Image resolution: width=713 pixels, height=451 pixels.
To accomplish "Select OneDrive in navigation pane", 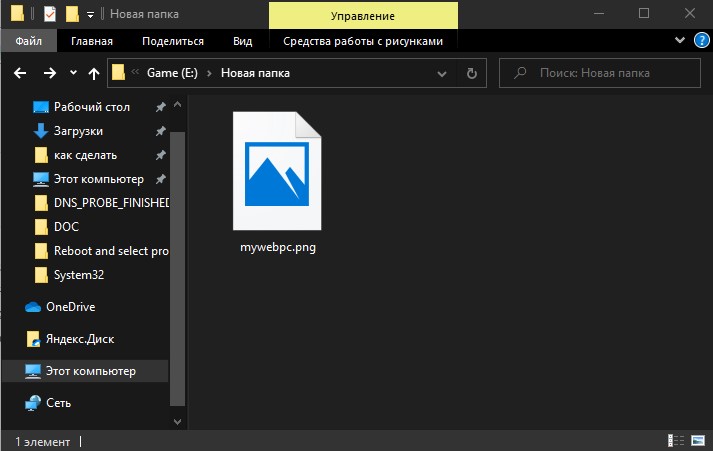I will point(70,307).
